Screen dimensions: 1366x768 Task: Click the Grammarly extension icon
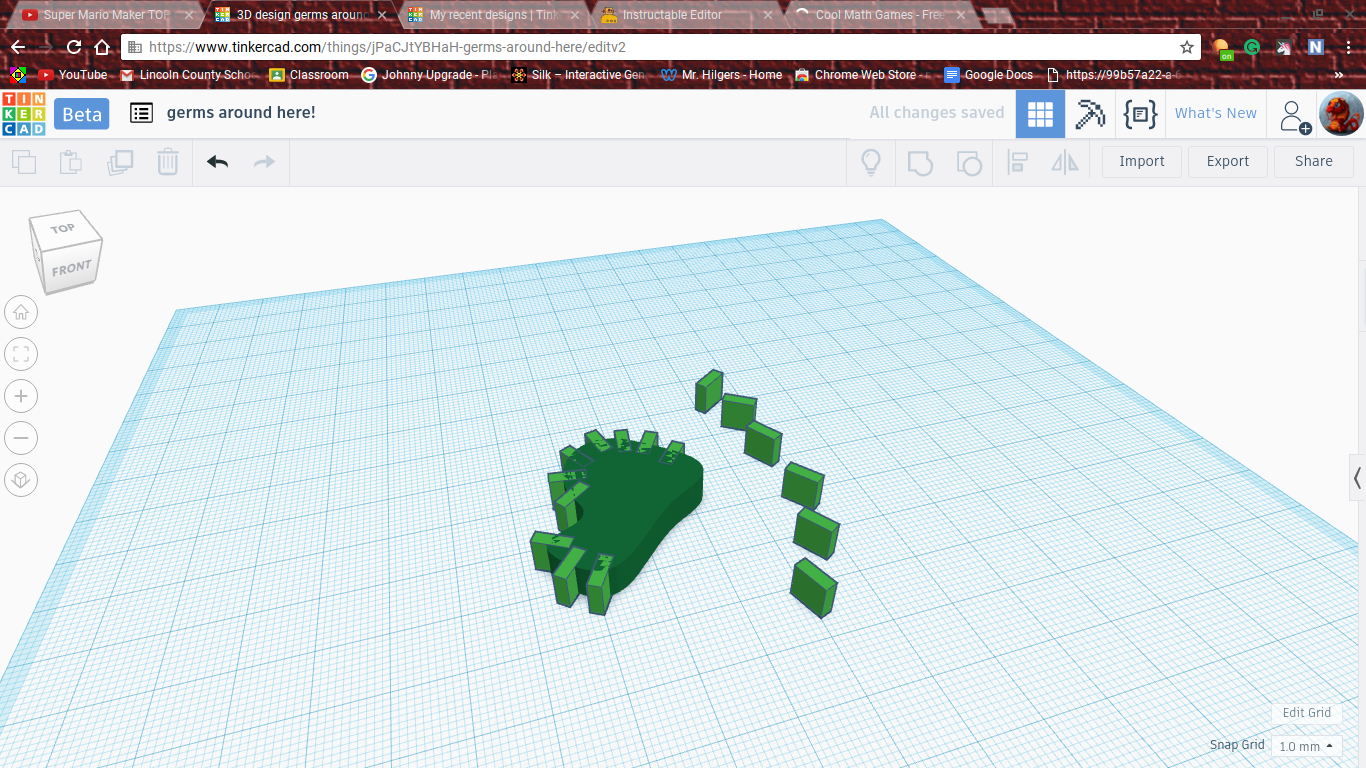tap(1252, 47)
